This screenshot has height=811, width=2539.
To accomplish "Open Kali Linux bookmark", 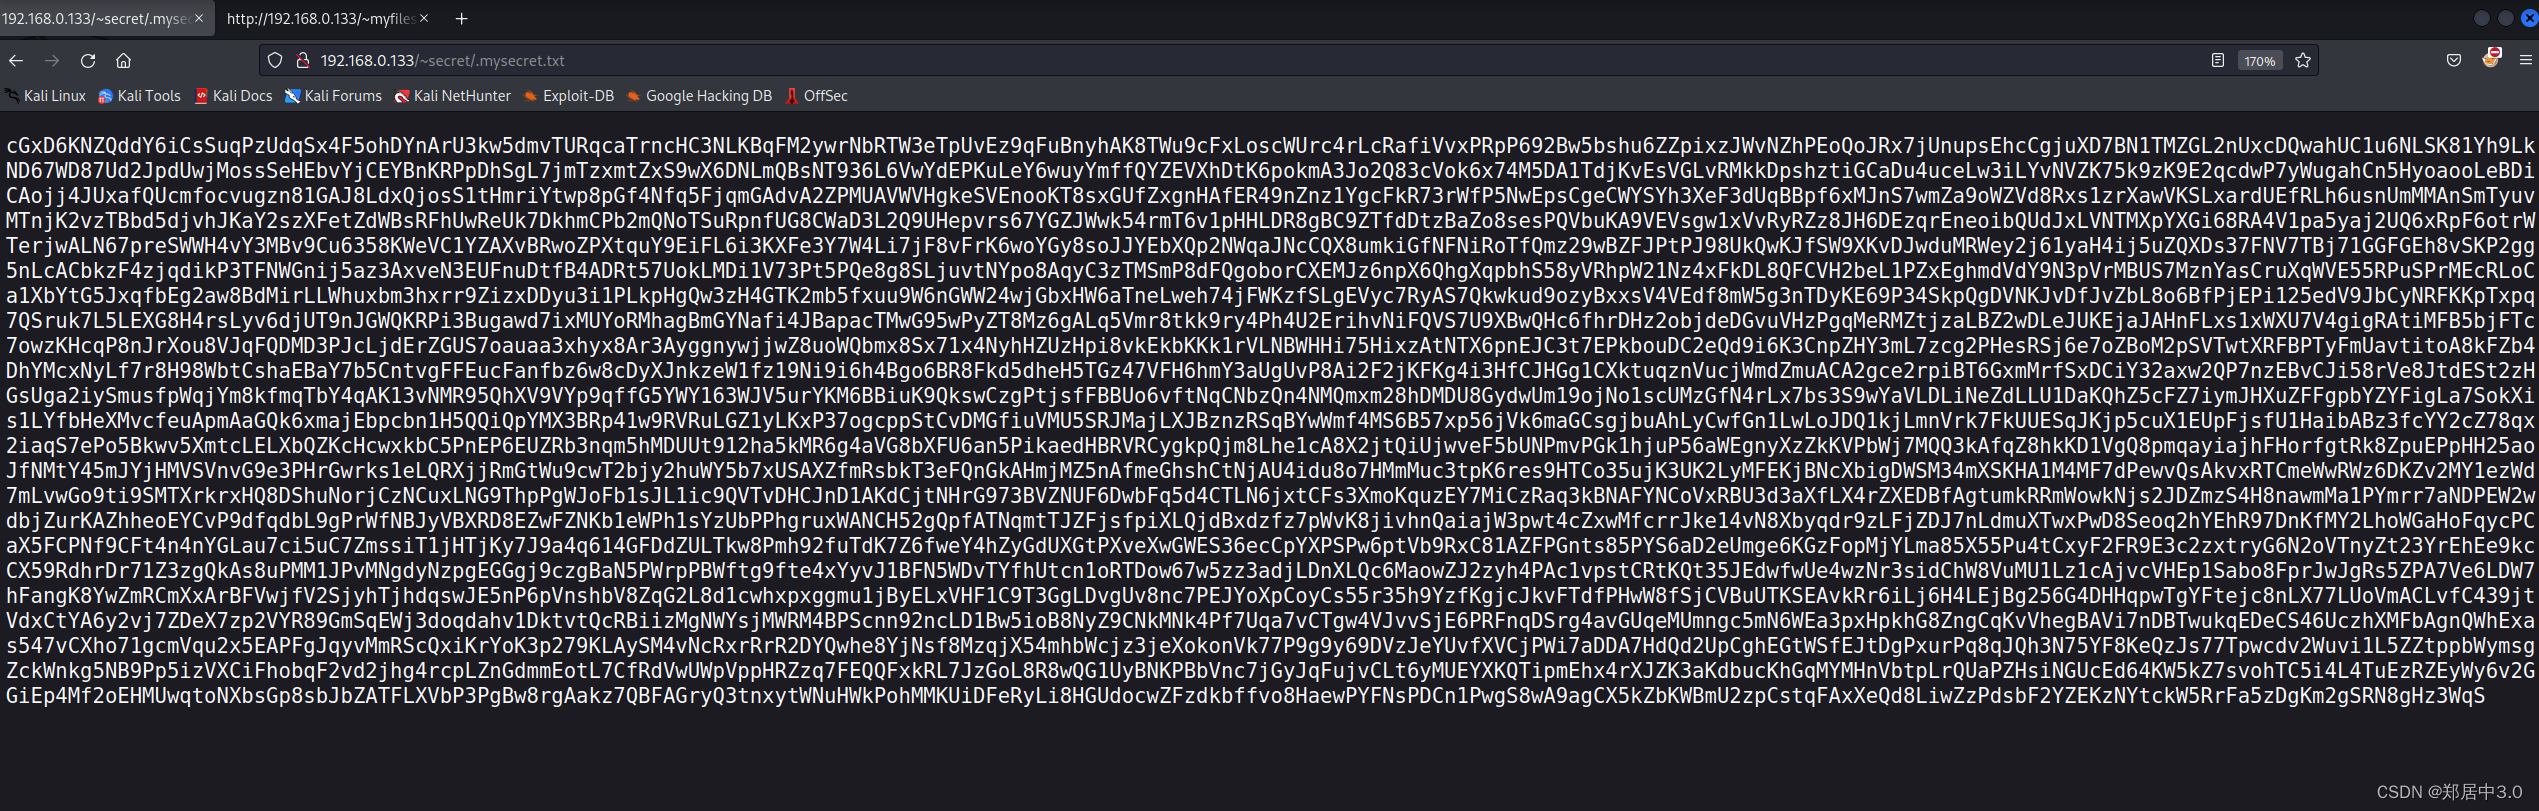I will coord(46,96).
